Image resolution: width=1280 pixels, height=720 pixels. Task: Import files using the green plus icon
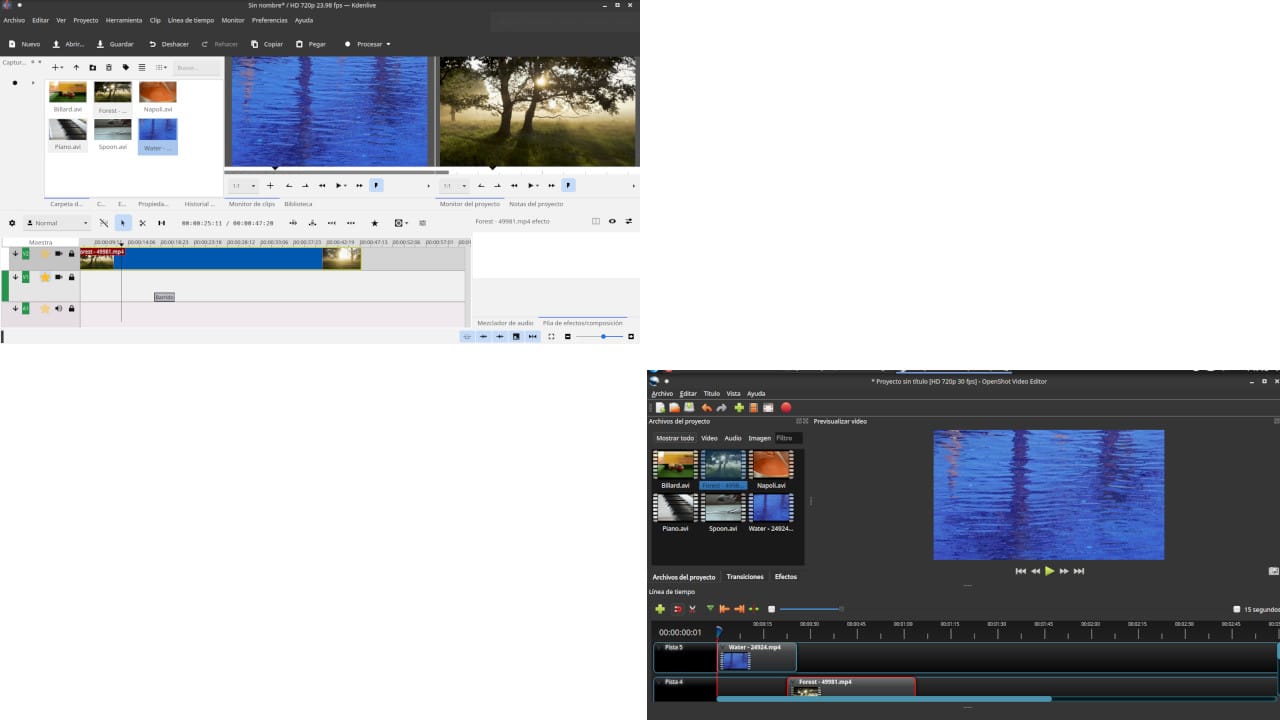(738, 408)
